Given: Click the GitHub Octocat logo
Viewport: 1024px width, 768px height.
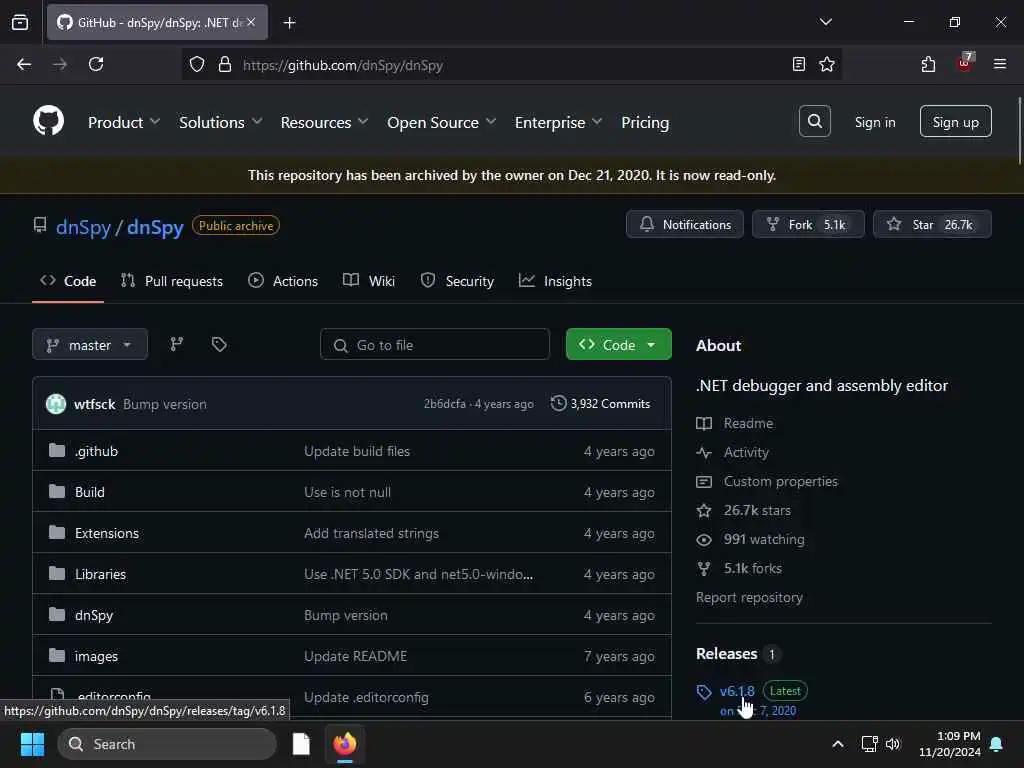Looking at the screenshot, I should pos(48,121).
